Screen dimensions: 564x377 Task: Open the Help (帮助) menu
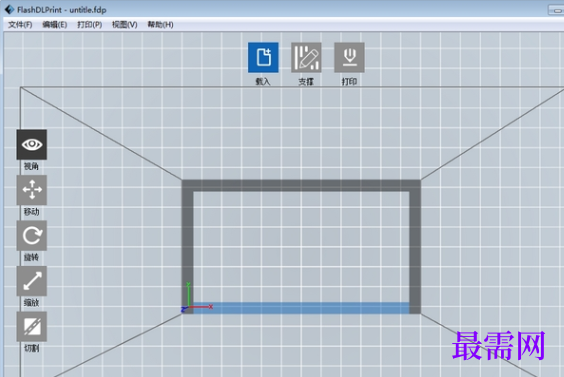click(x=160, y=24)
